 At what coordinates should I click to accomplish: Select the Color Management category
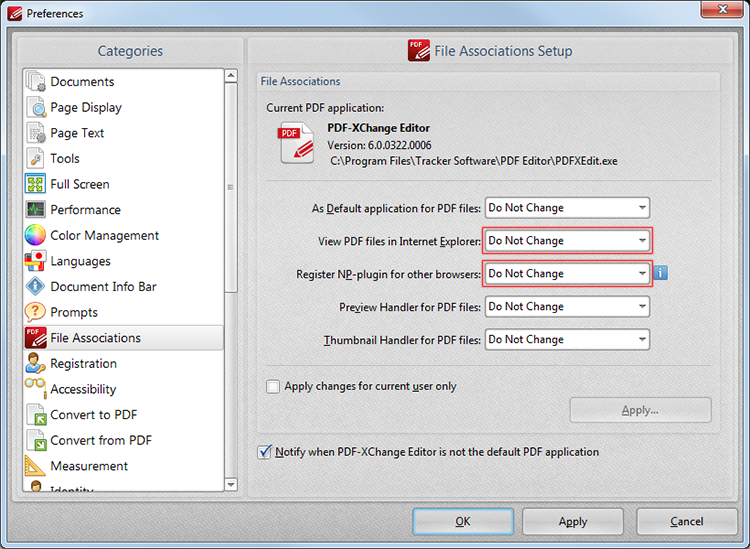(x=123, y=235)
